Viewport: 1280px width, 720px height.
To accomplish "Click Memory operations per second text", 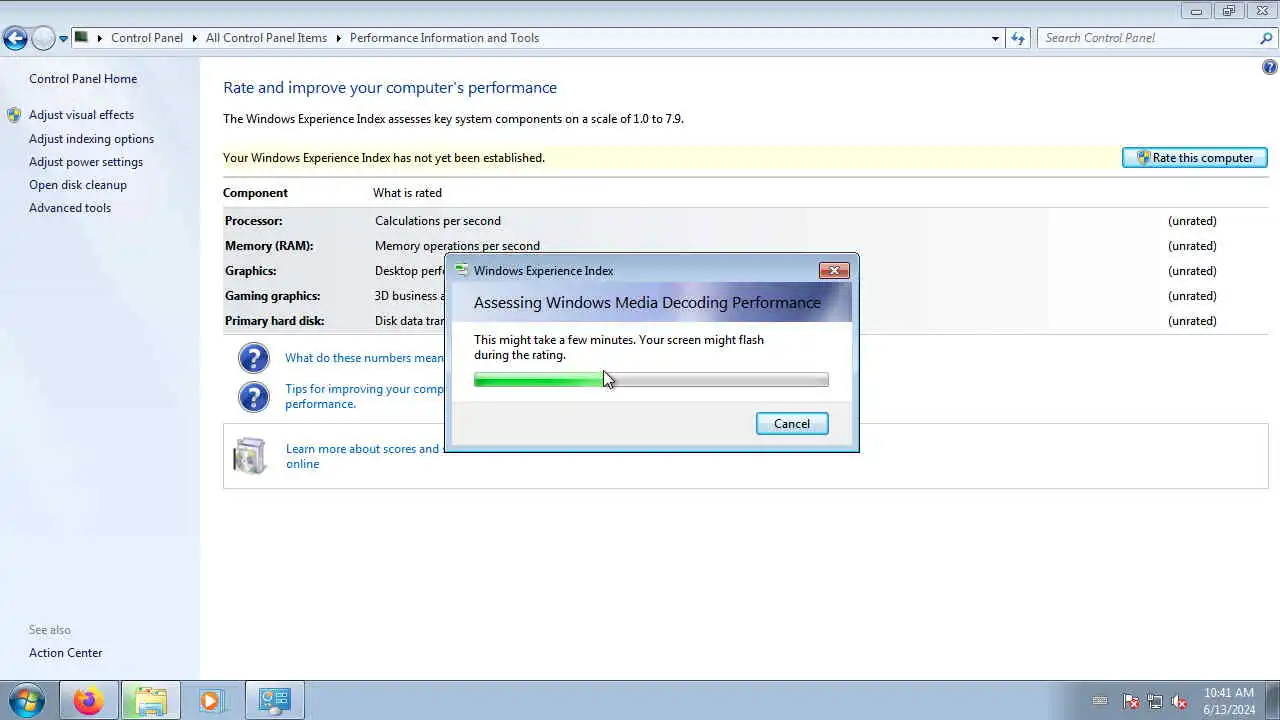I will pyautogui.click(x=457, y=246).
